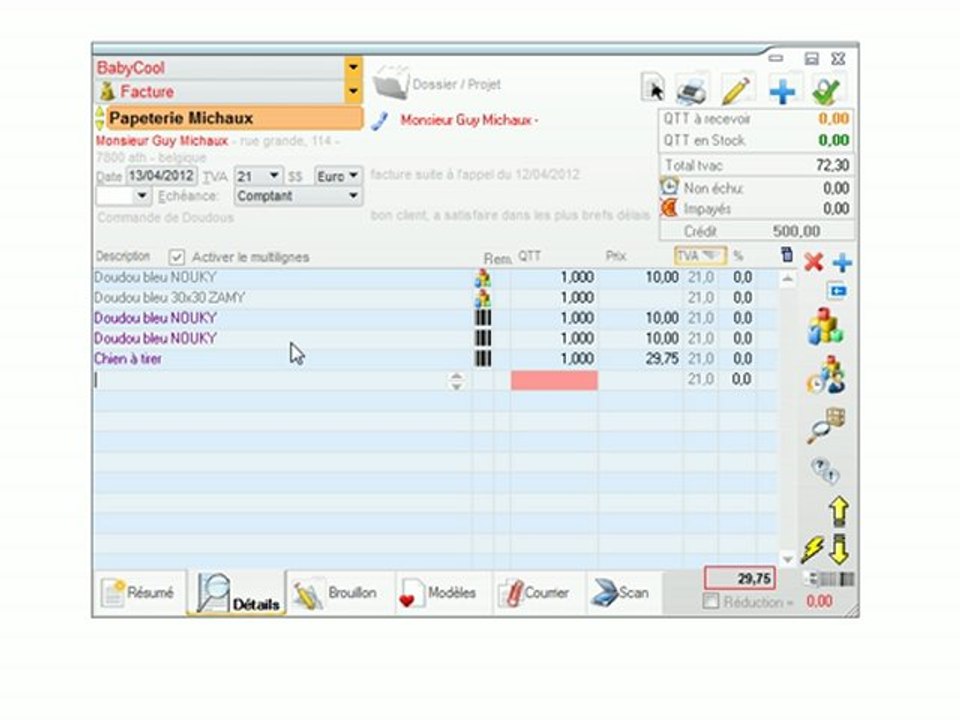Click the client name up/down arrows
960x720 pixels.
click(100, 118)
